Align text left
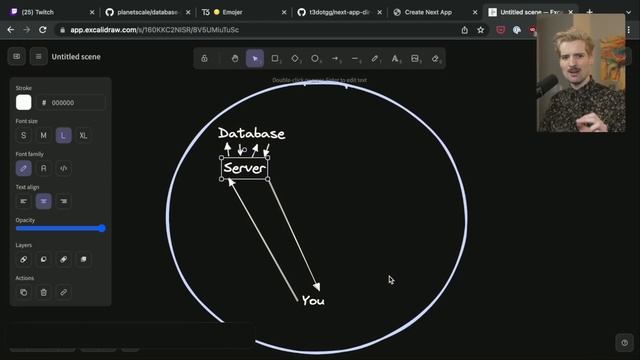The width and height of the screenshot is (640, 360). (x=23, y=201)
